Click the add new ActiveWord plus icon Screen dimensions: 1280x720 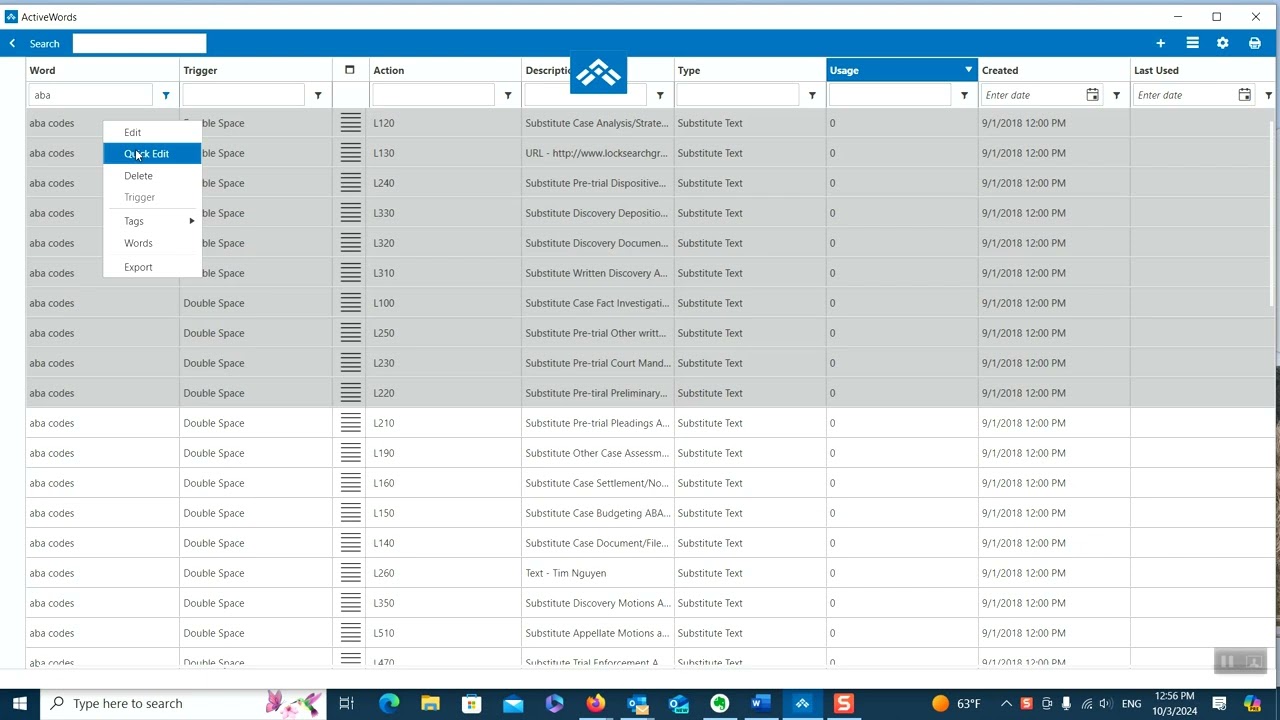tap(1160, 43)
